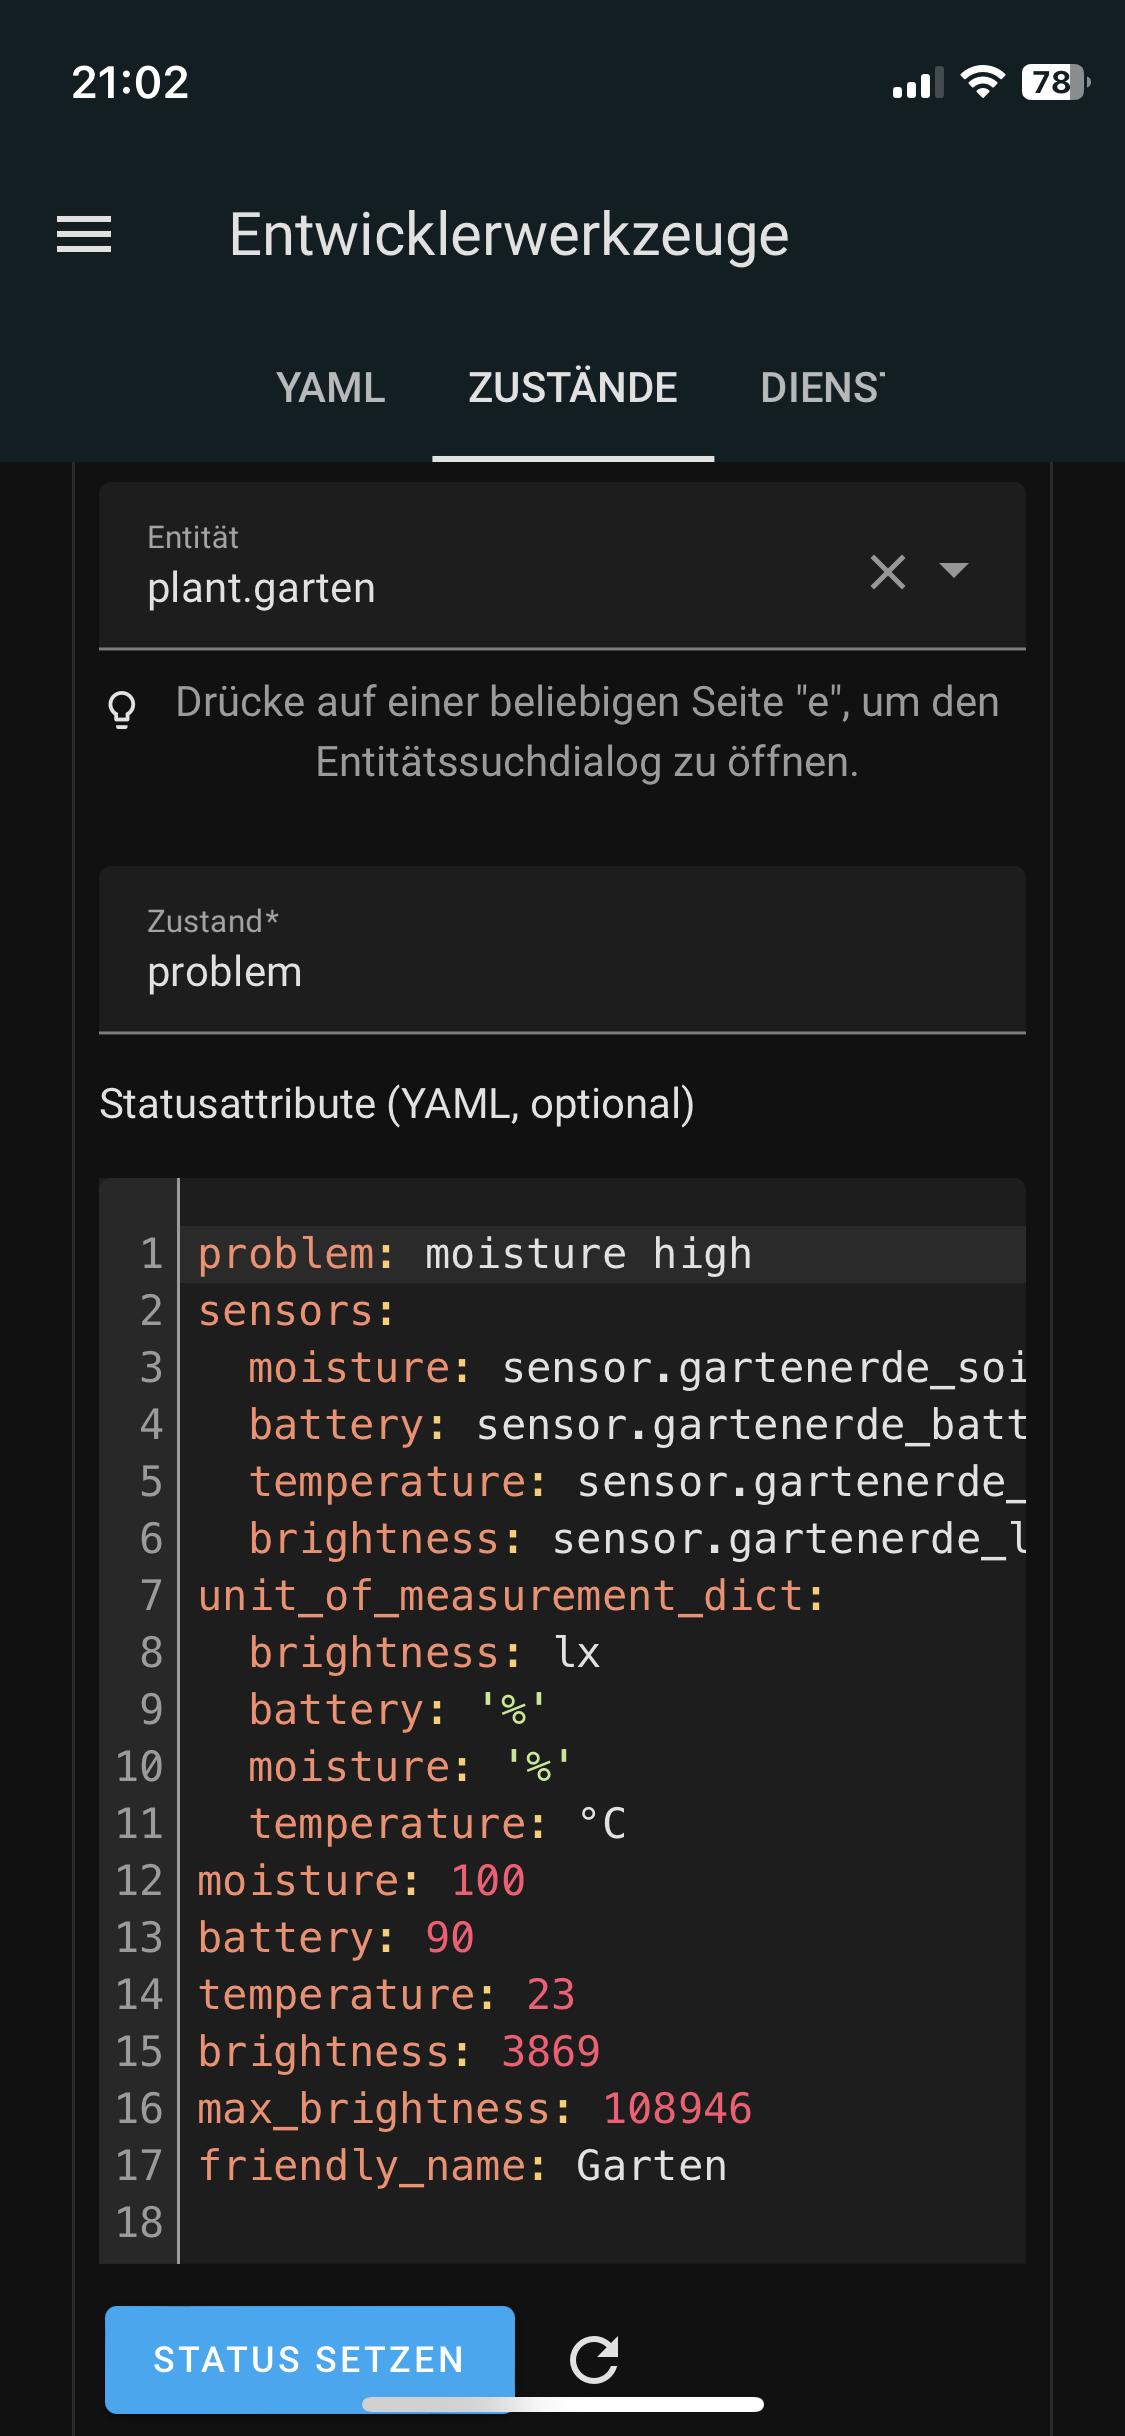Select the moisture: 100 attribute line
Viewport: 1125px width, 2436px height.
click(x=360, y=1880)
